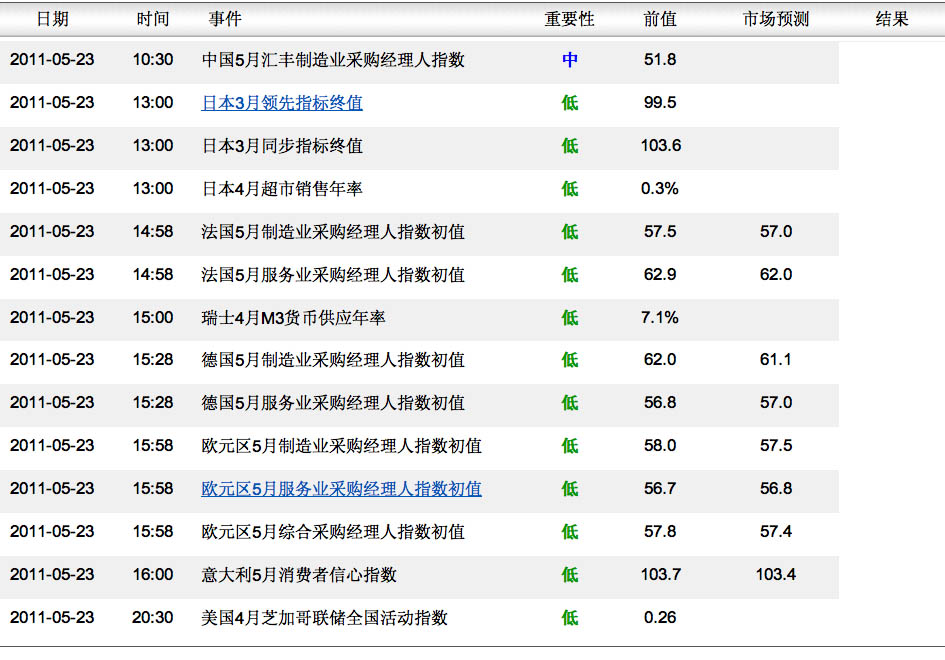Select the 前值 column header
Screen dimensions: 945x660
(x=660, y=19)
